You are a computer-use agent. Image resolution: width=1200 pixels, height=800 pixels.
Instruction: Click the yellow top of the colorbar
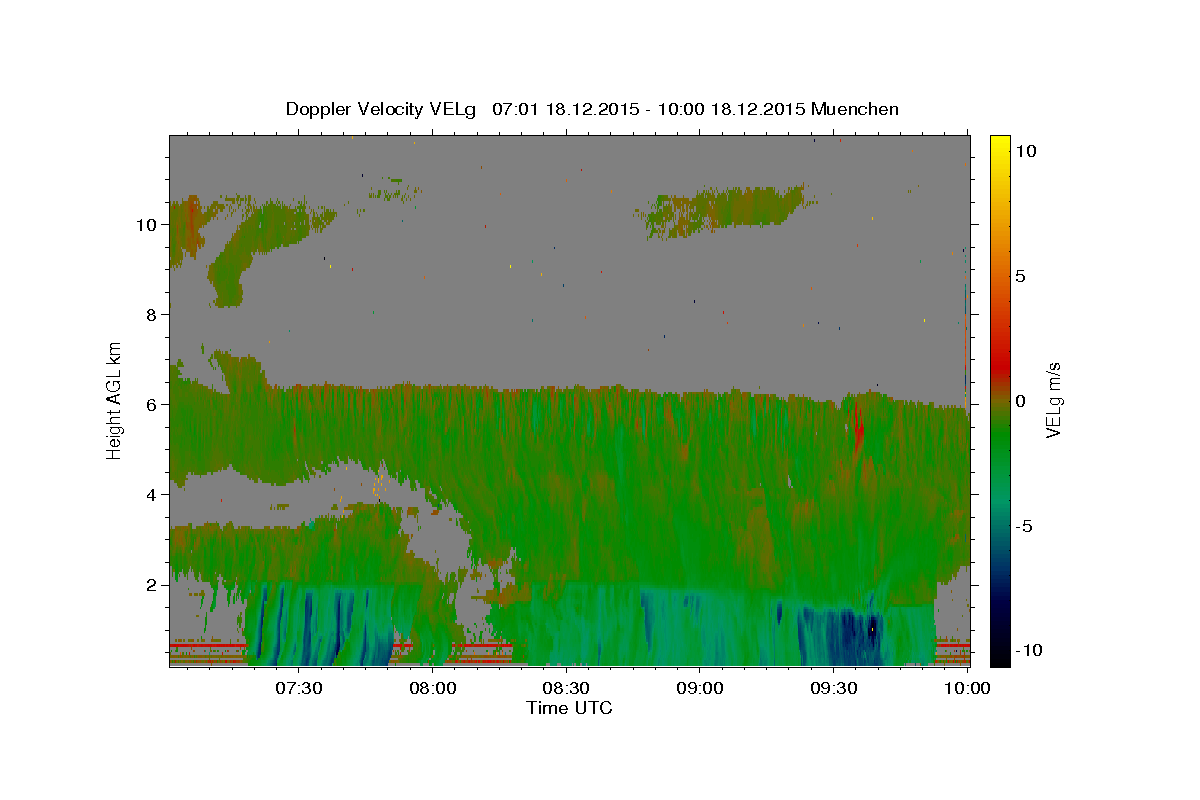(1000, 145)
